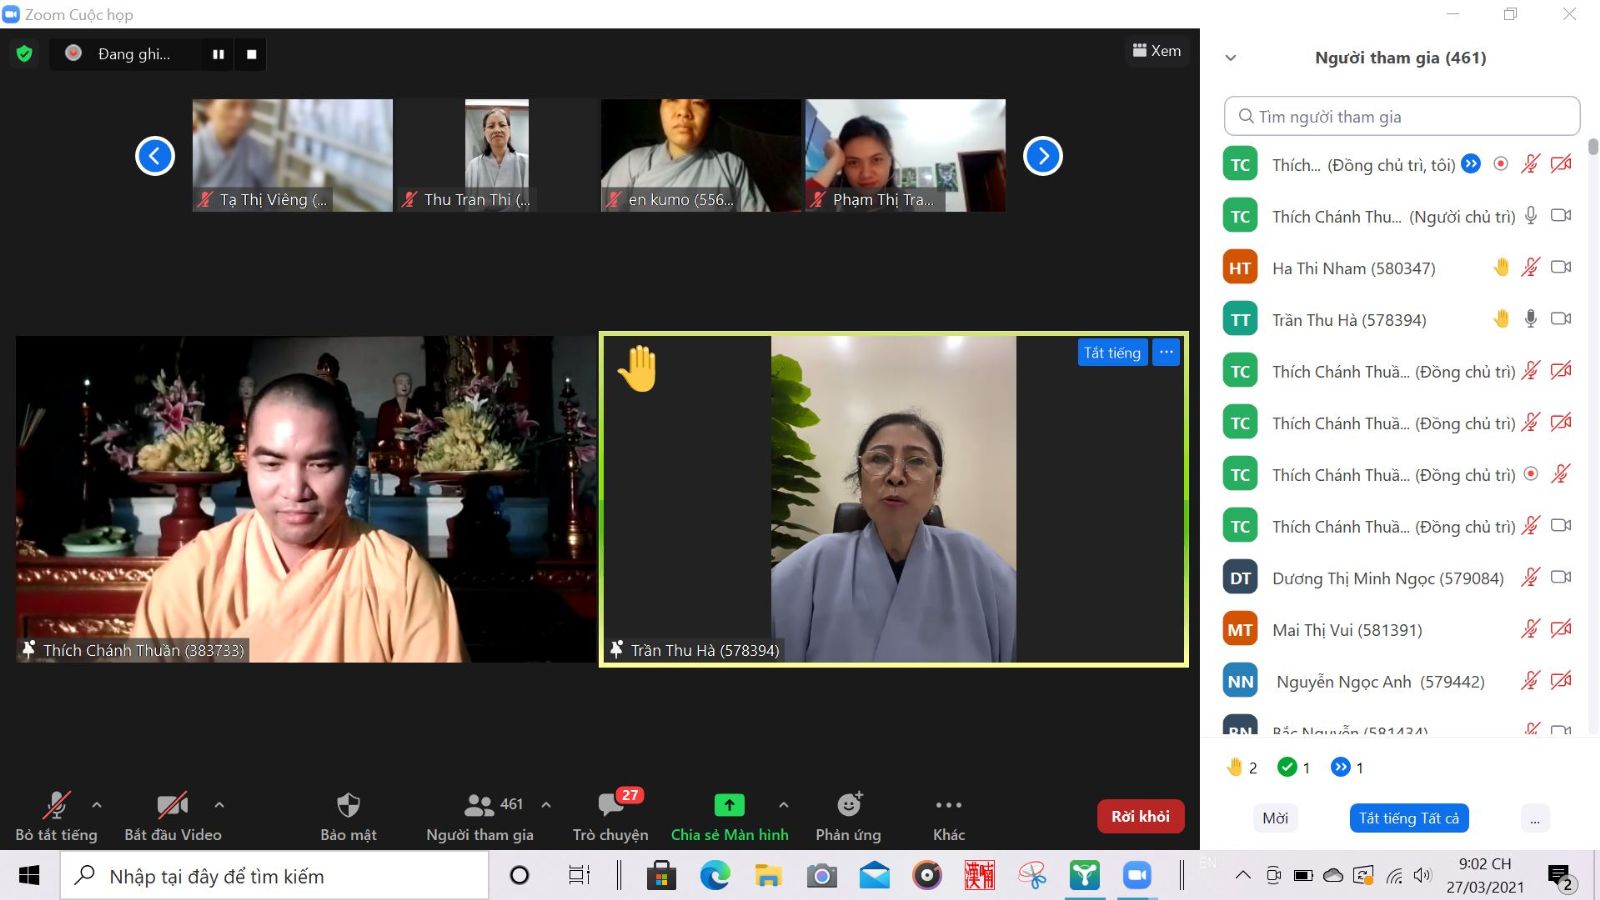Click pinned video of Thích Chánh Thuận
Viewport: 1600px width, 900px height.
coord(306,499)
